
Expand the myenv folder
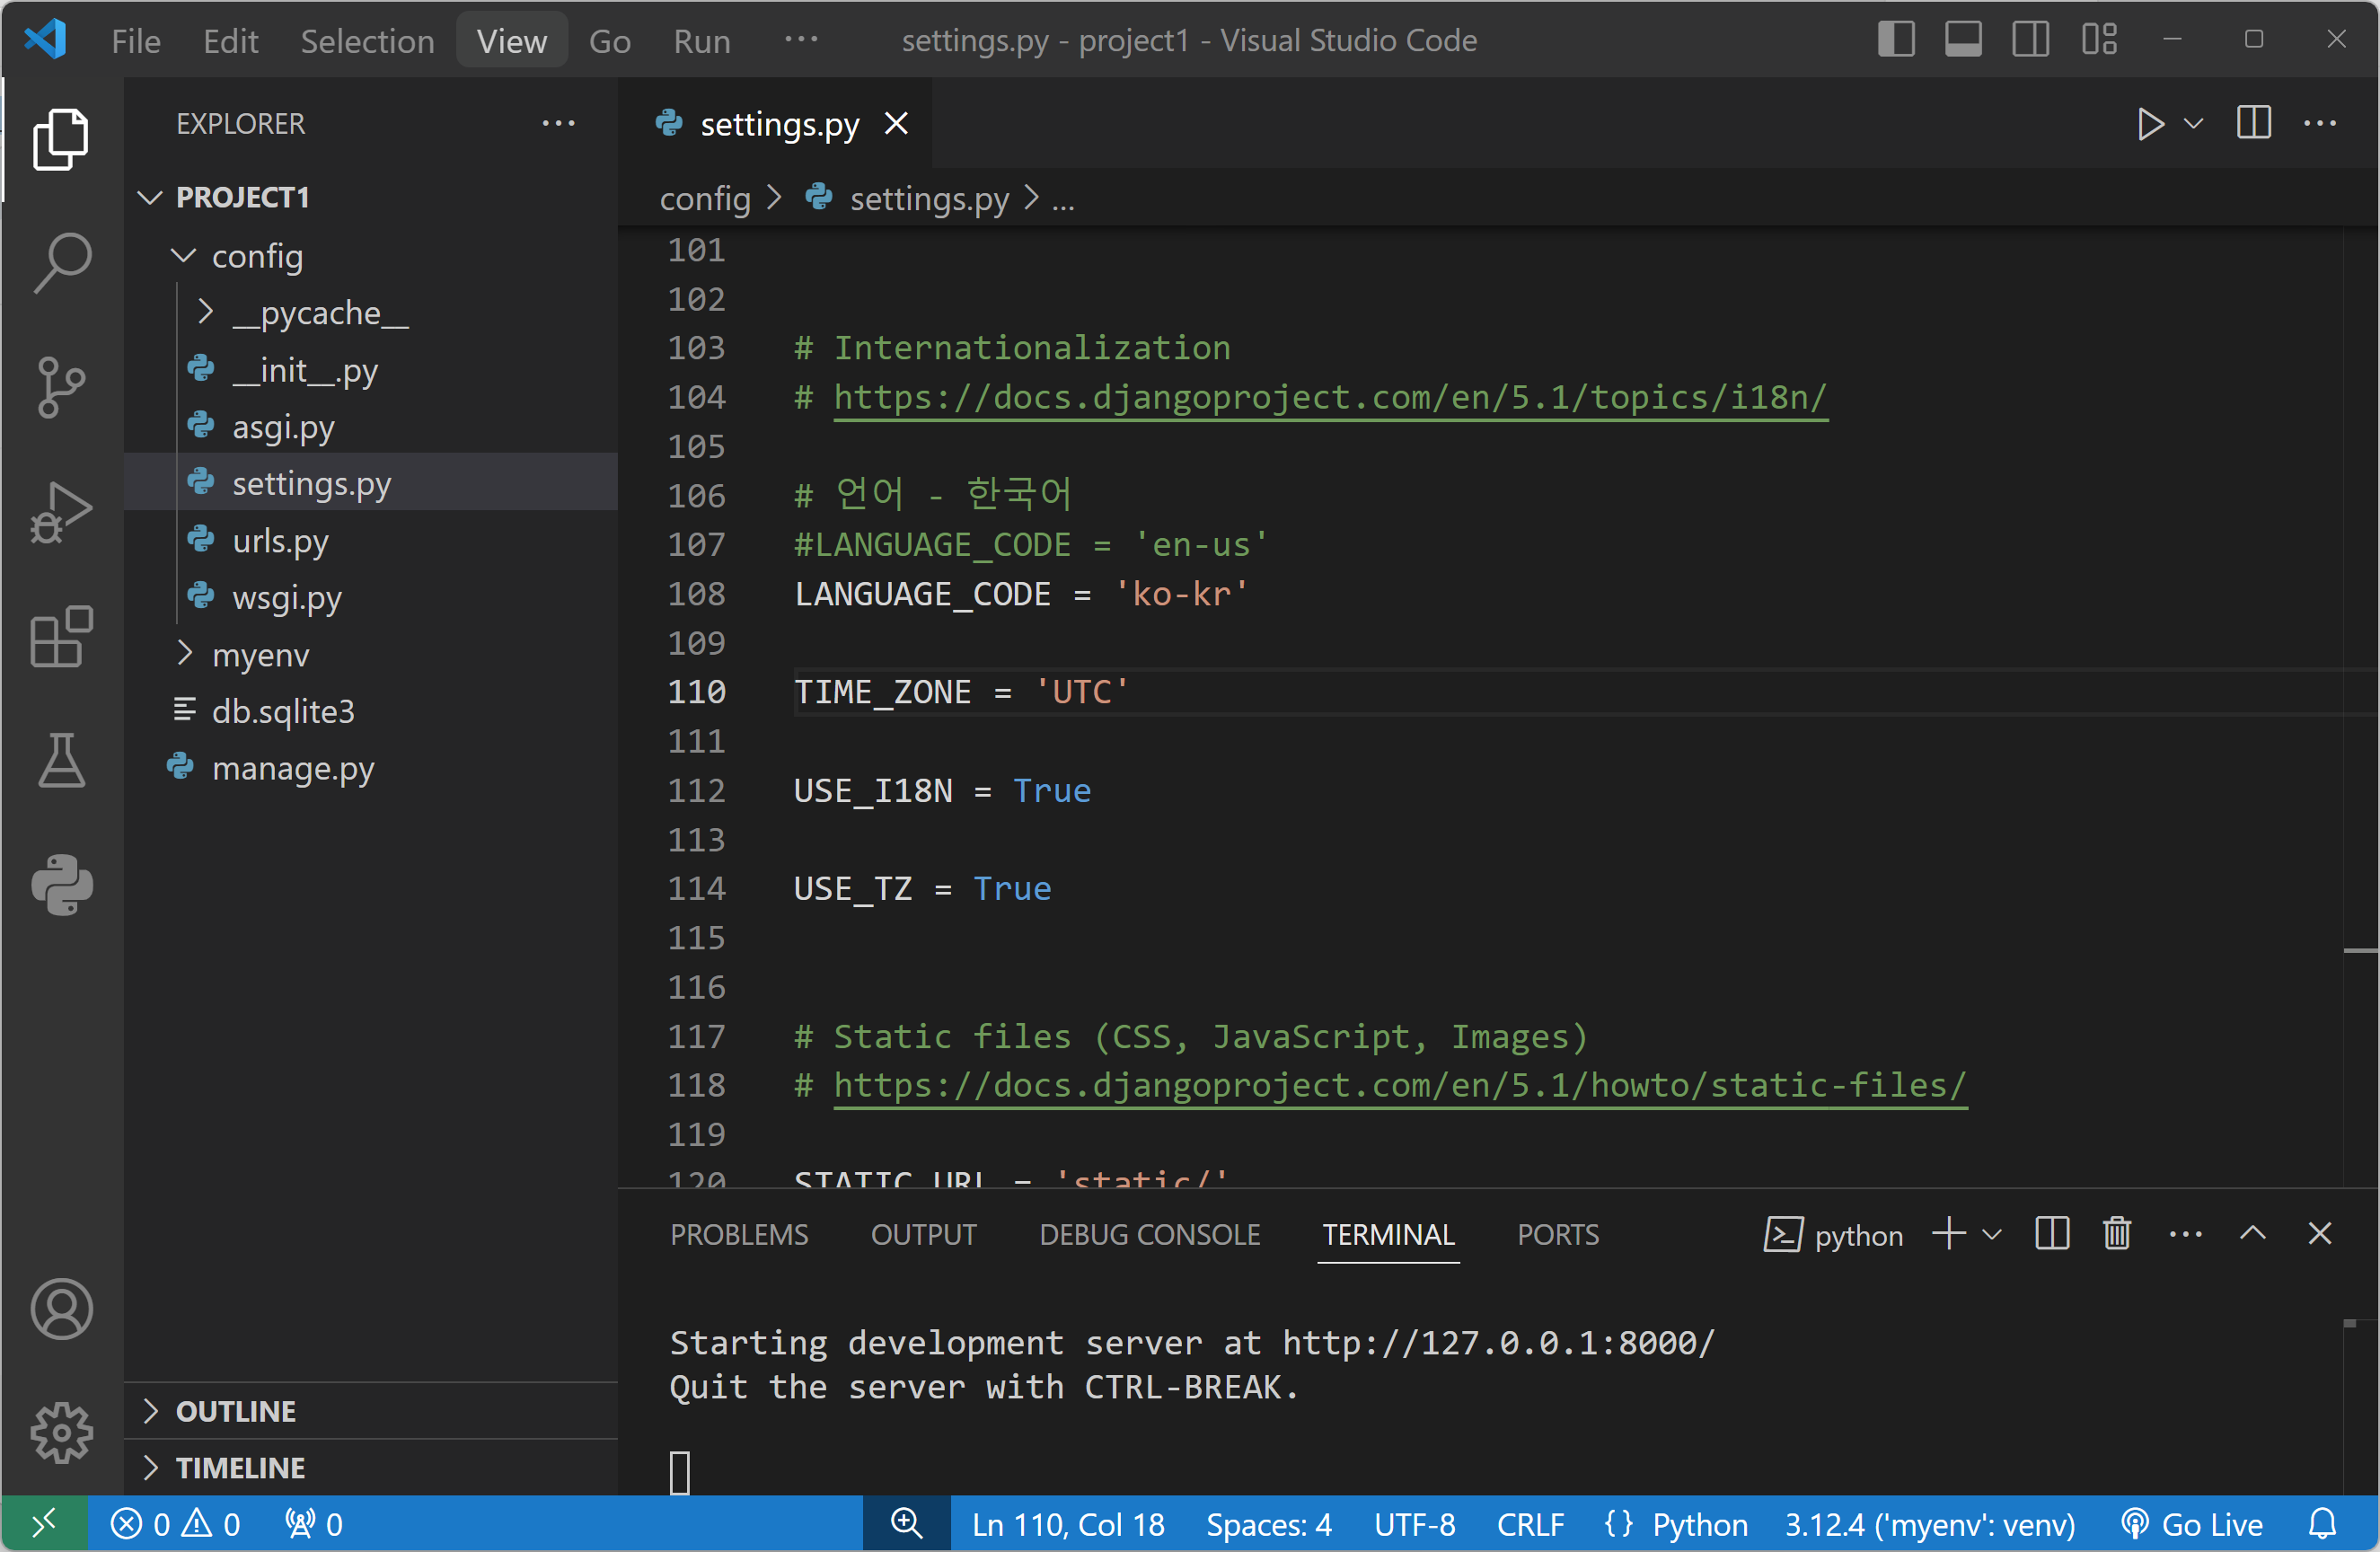(x=260, y=655)
